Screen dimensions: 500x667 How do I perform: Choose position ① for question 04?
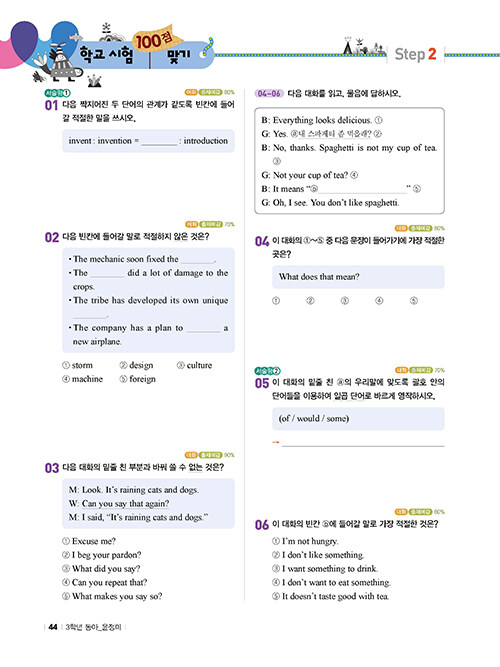276,301
